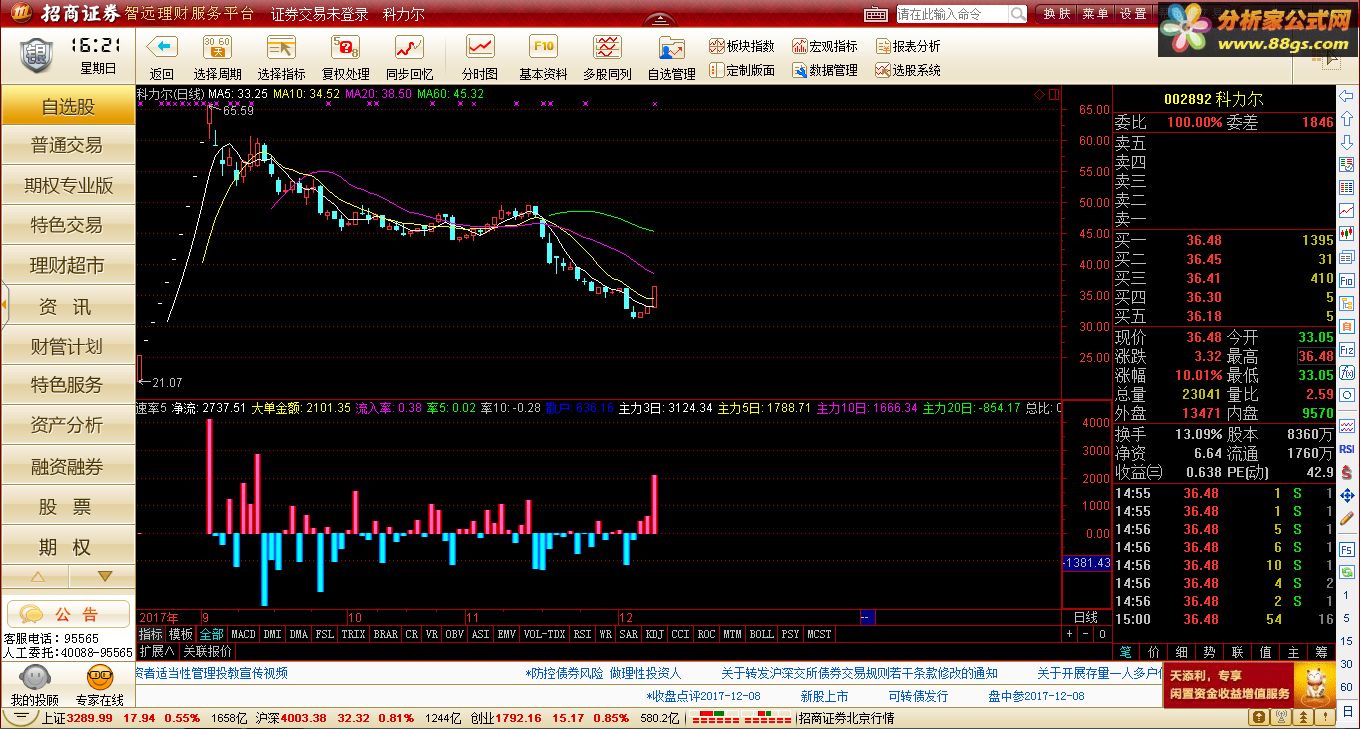
Task: Open the 换肤 skin menu
Action: pos(1056,14)
